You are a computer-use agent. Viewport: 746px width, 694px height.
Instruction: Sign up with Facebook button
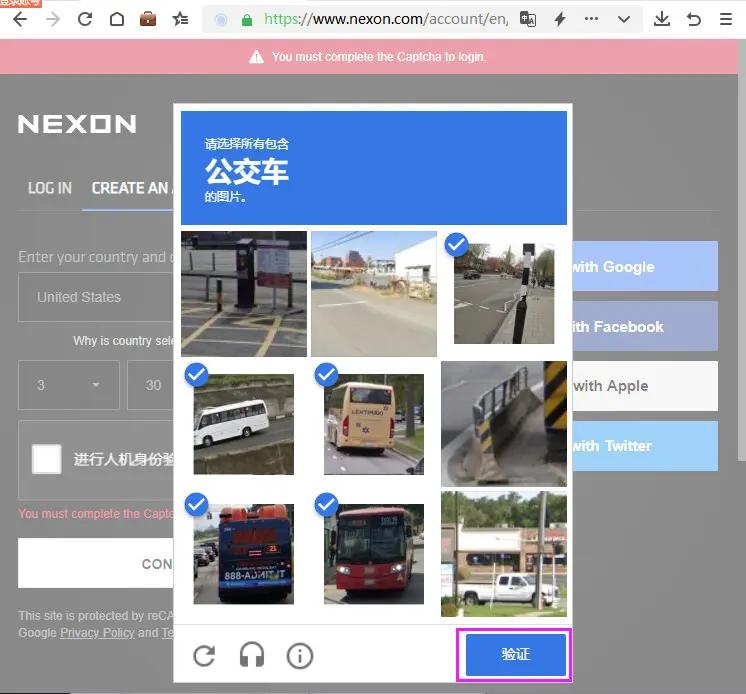(x=646, y=326)
